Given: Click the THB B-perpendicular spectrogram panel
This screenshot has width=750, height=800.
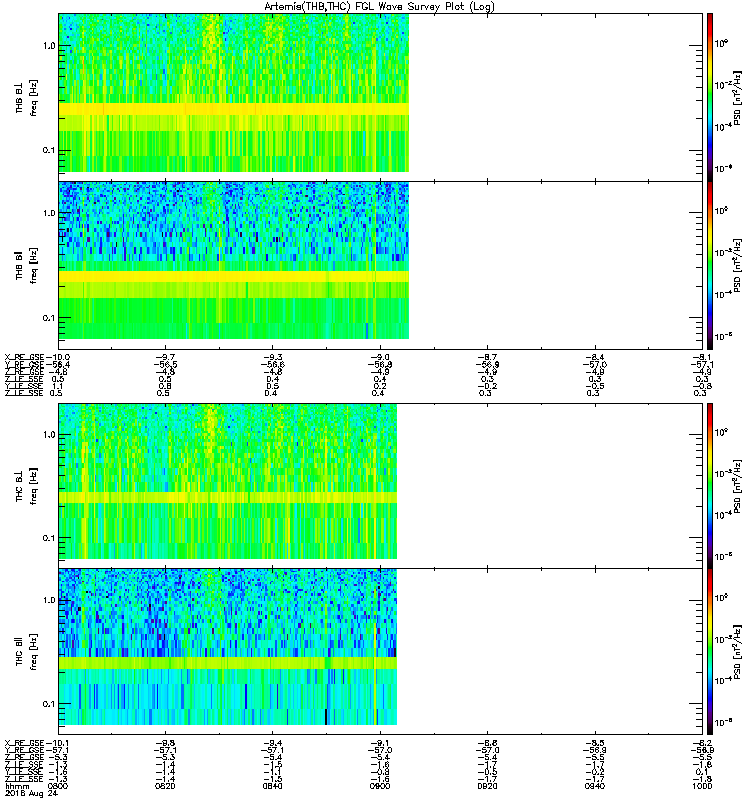Looking at the screenshot, I should pyautogui.click(x=381, y=97).
